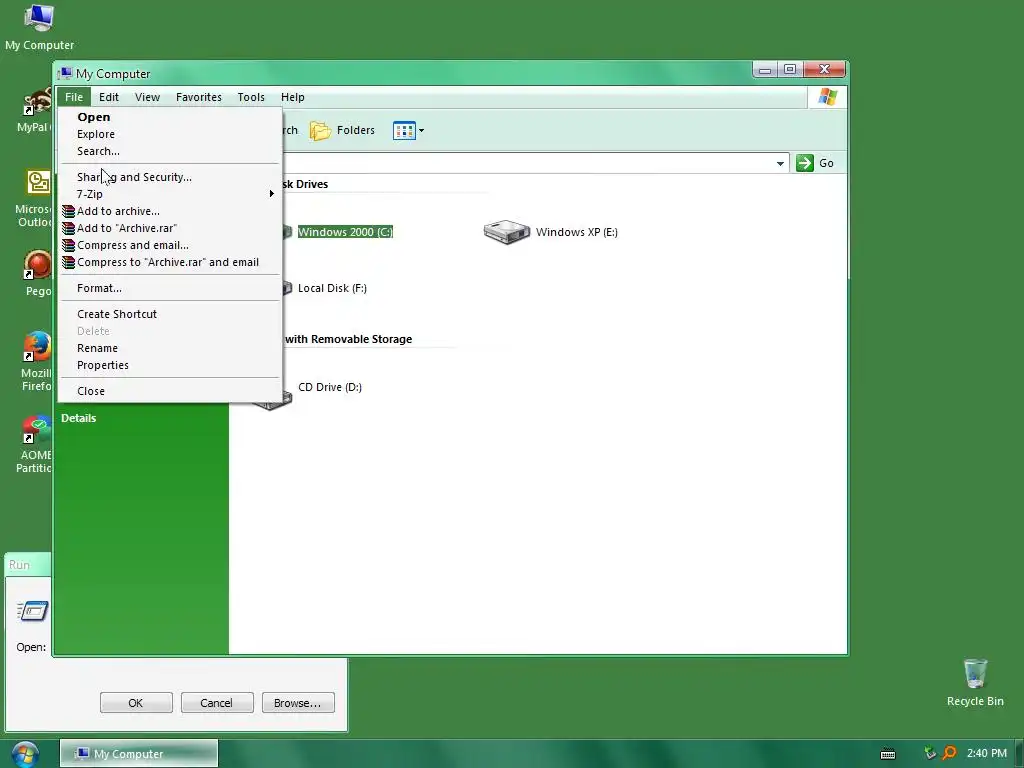
Task: Choose Explore in the File menu
Action: point(170,134)
